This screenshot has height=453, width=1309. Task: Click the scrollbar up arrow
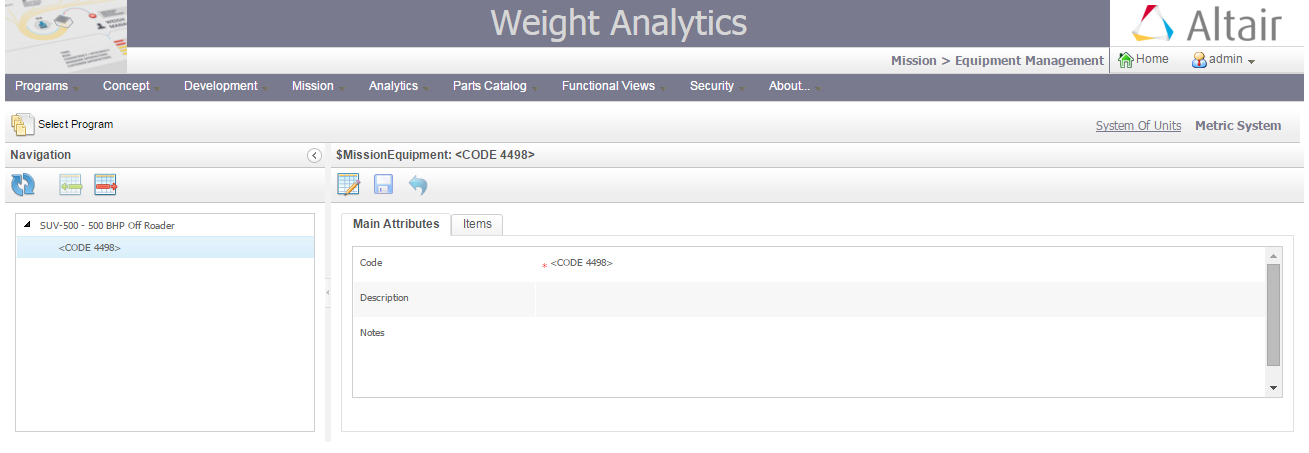pos(1273,255)
